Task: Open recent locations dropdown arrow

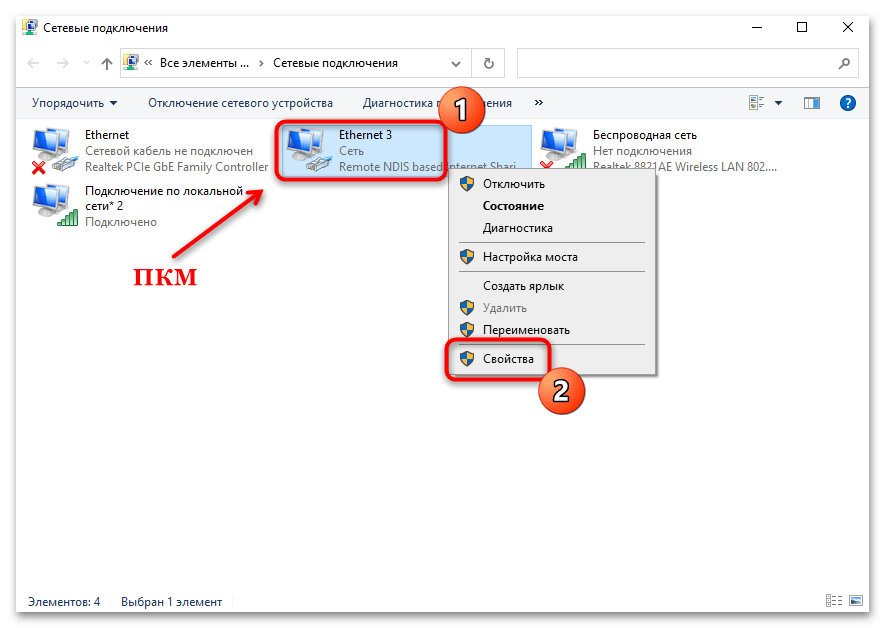Action: click(86, 63)
